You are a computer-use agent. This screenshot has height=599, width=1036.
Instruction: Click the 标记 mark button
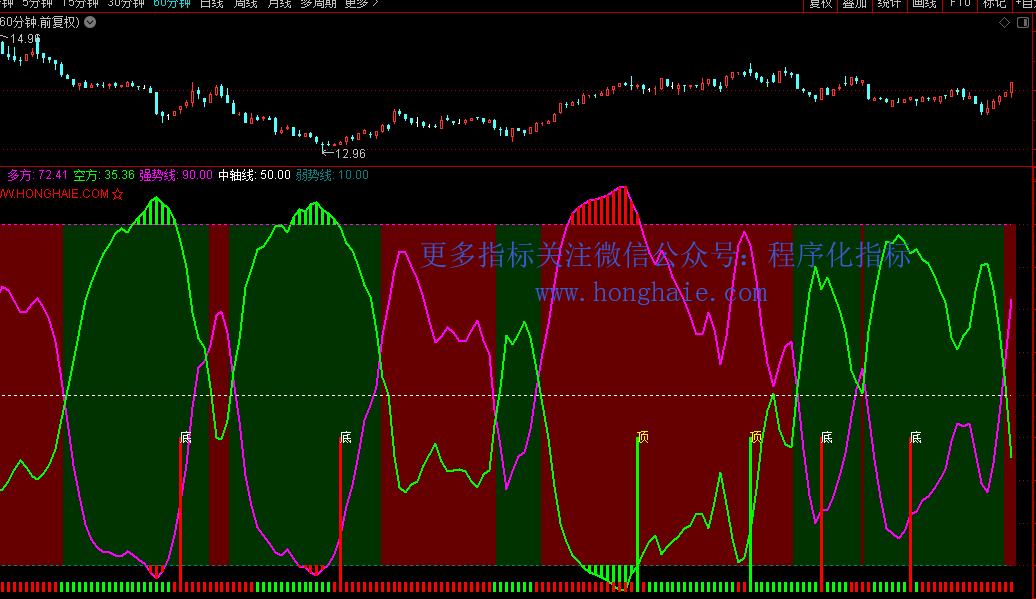pyautogui.click(x=994, y=4)
